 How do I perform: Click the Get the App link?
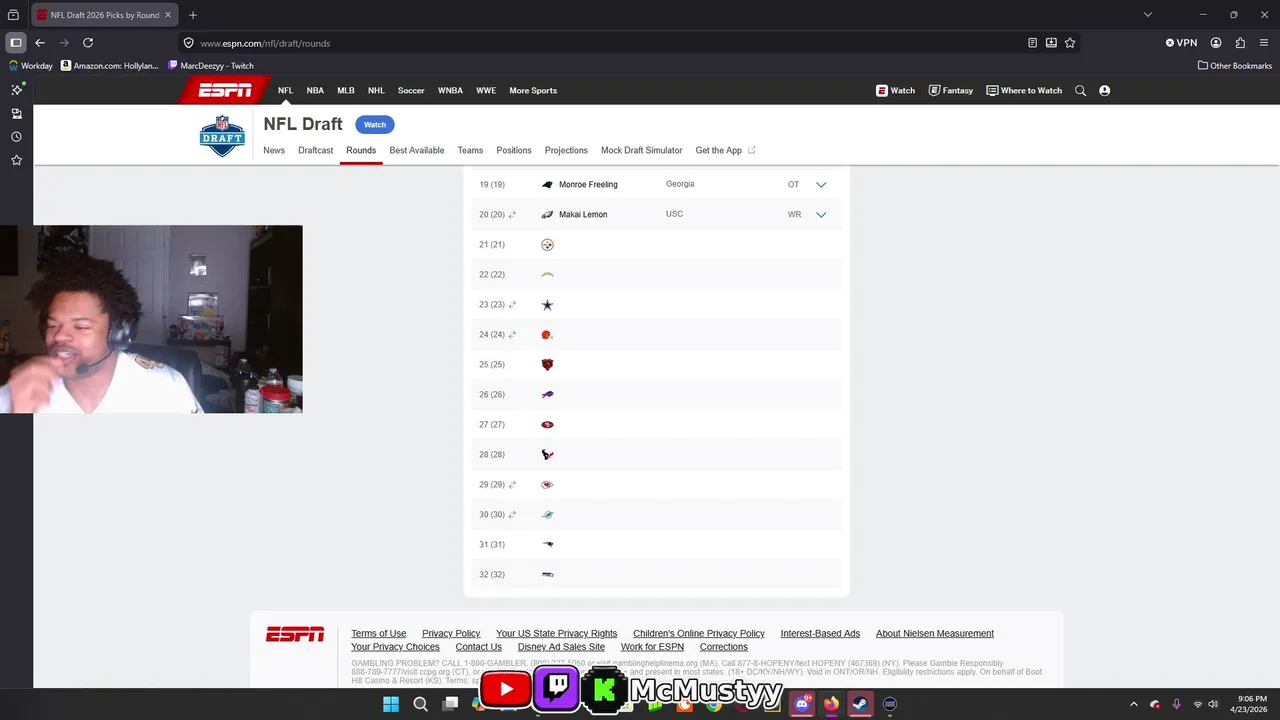pyautogui.click(x=725, y=150)
